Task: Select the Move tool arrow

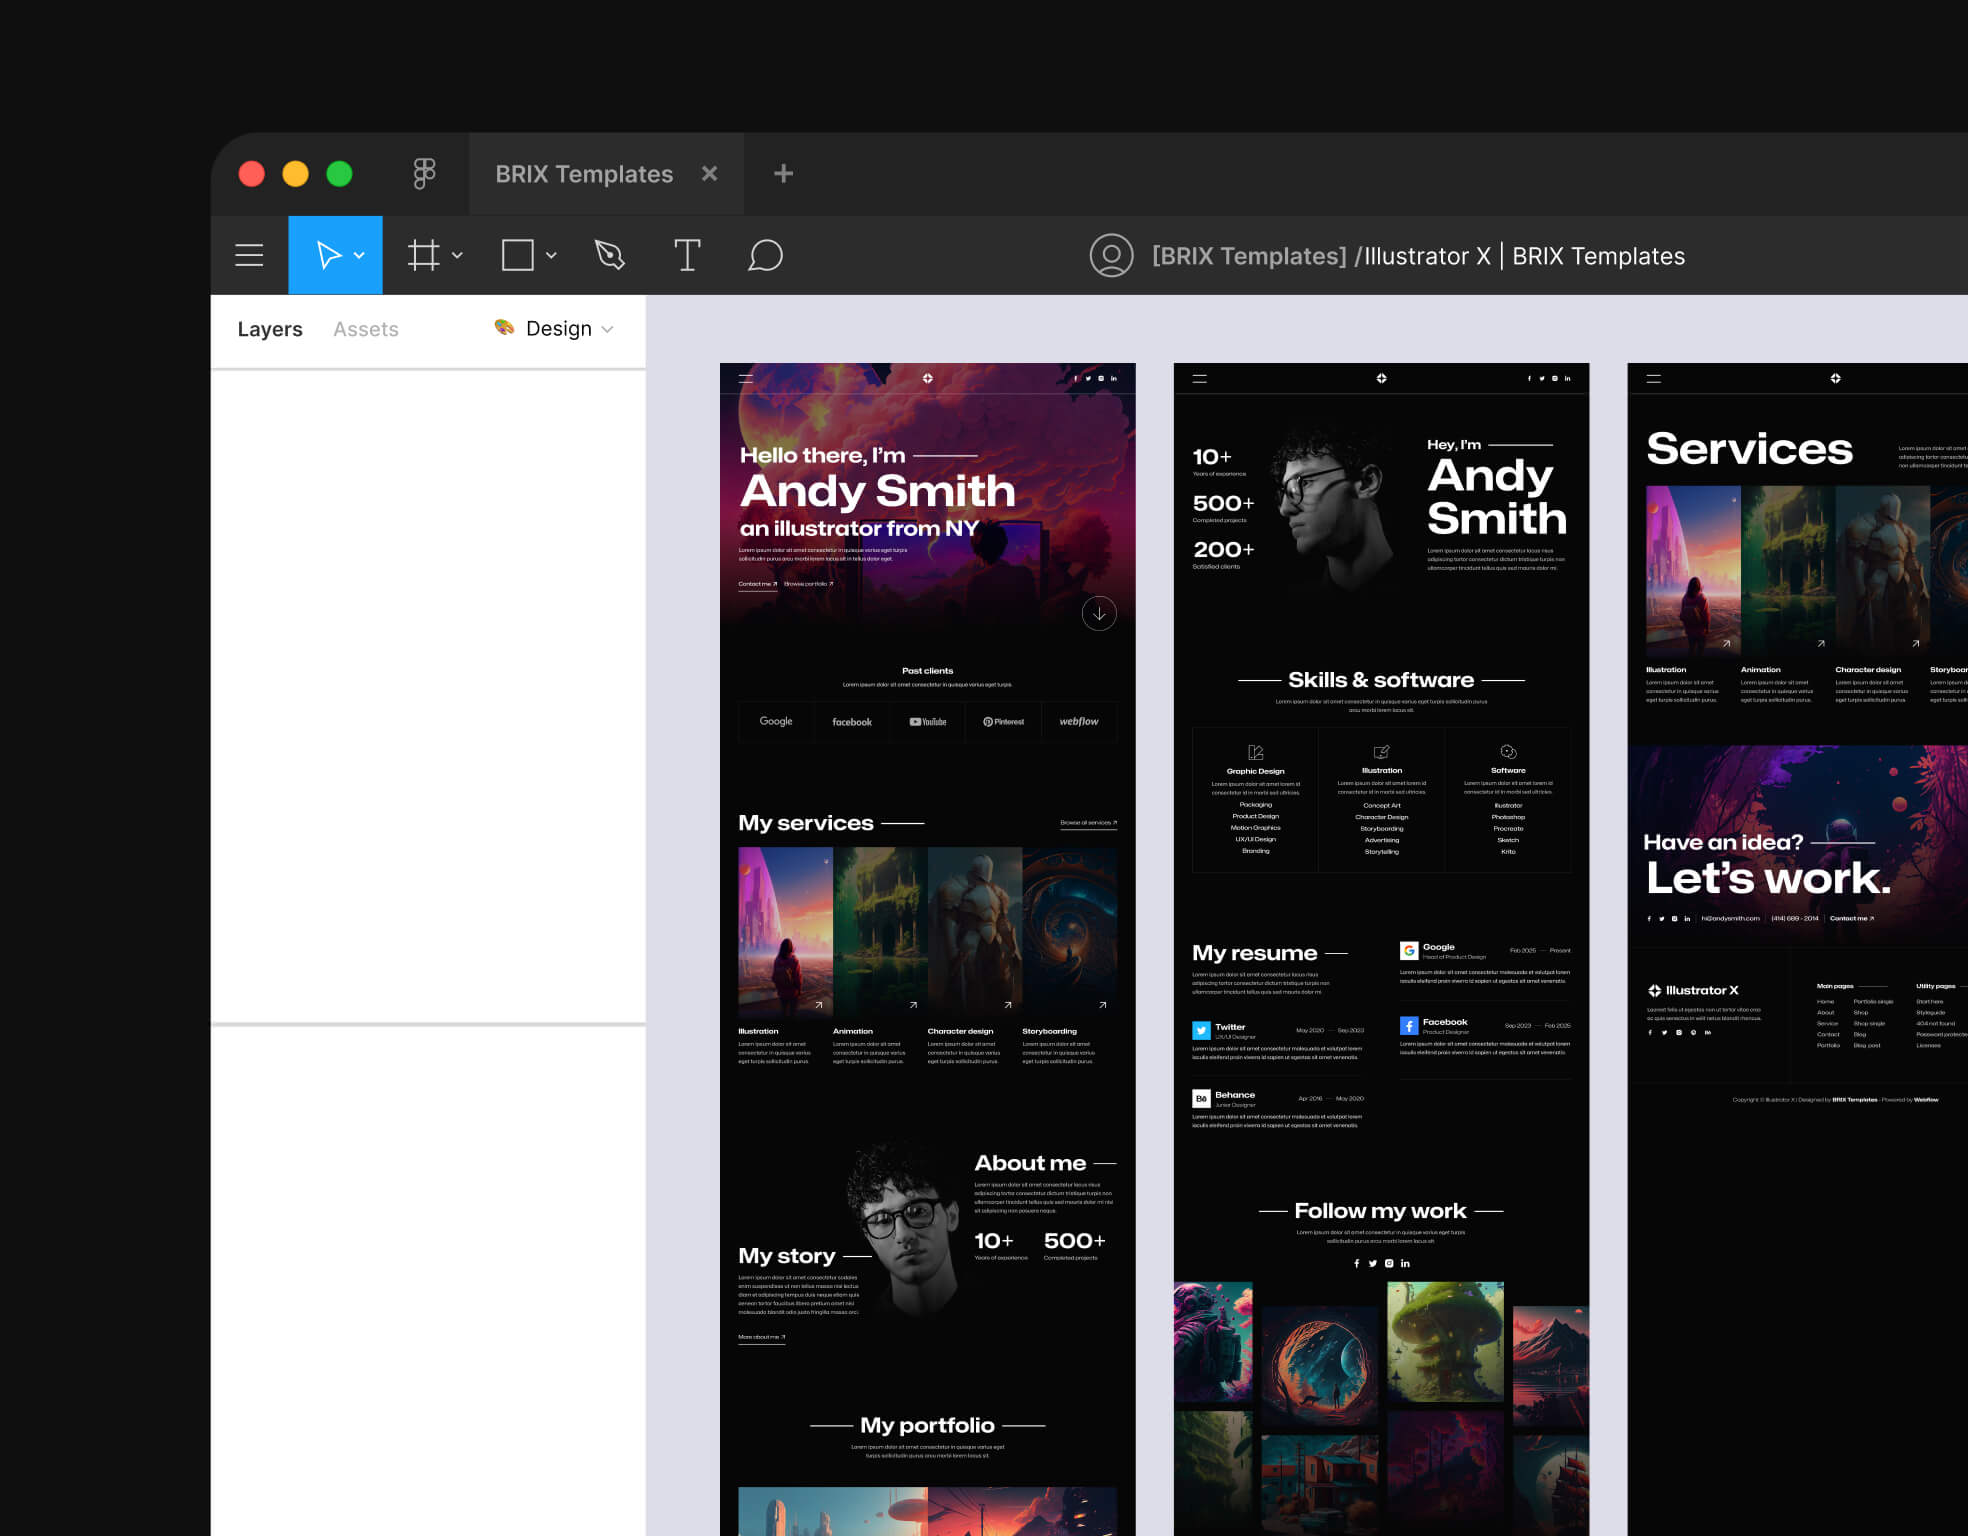Action: 328,255
